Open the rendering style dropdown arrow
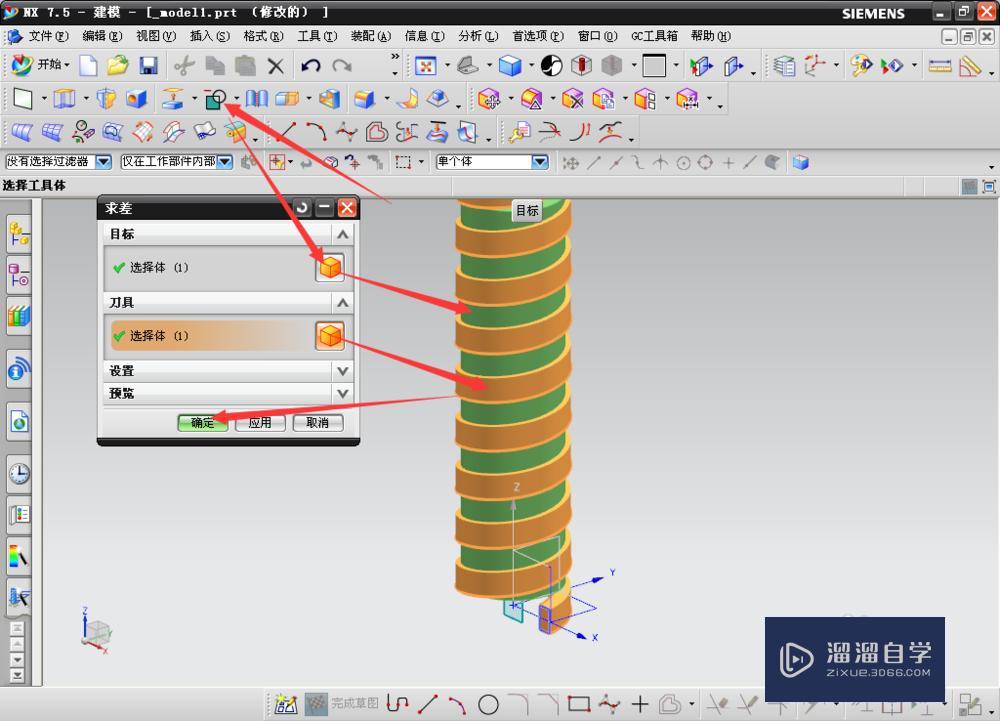This screenshot has width=1000, height=721. pos(531,66)
